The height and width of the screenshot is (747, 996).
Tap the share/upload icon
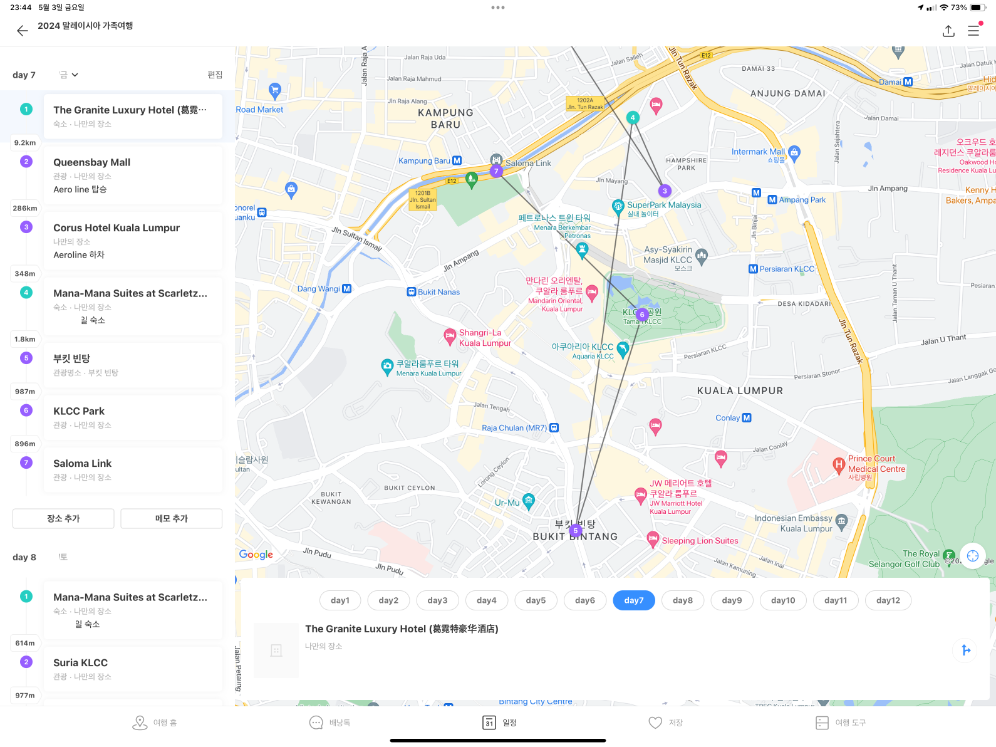[948, 30]
